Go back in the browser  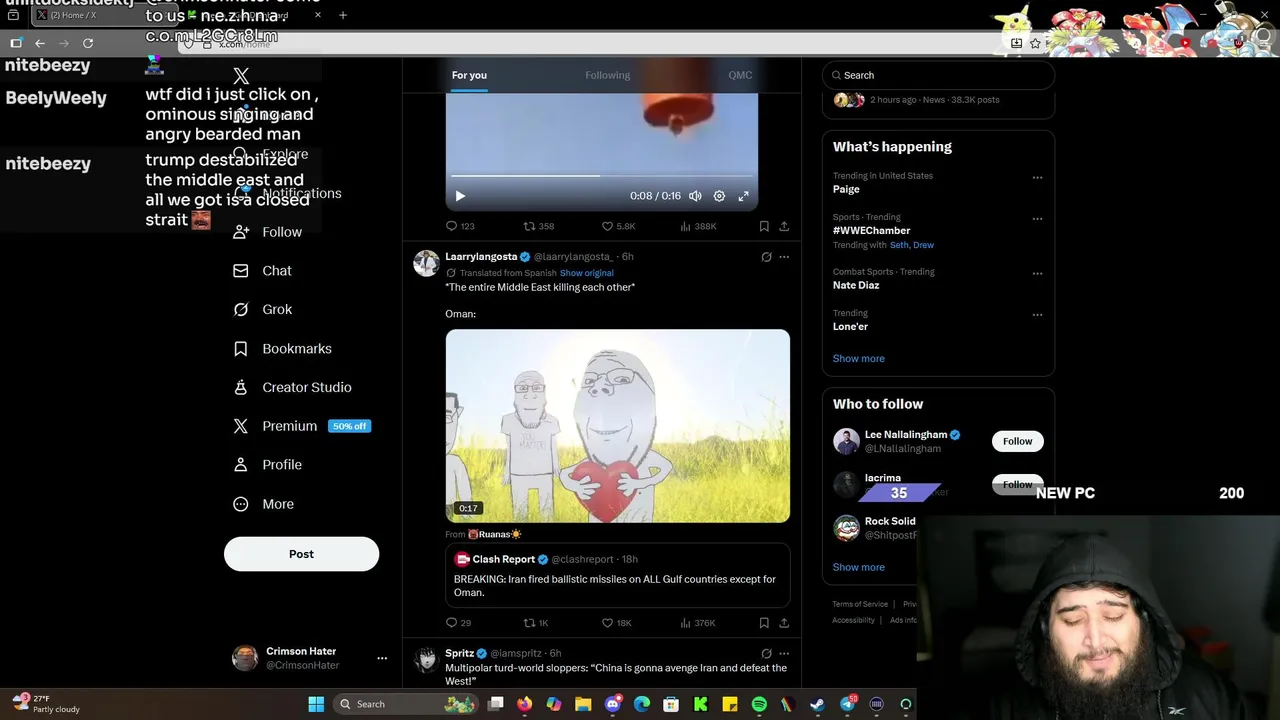pyautogui.click(x=40, y=43)
